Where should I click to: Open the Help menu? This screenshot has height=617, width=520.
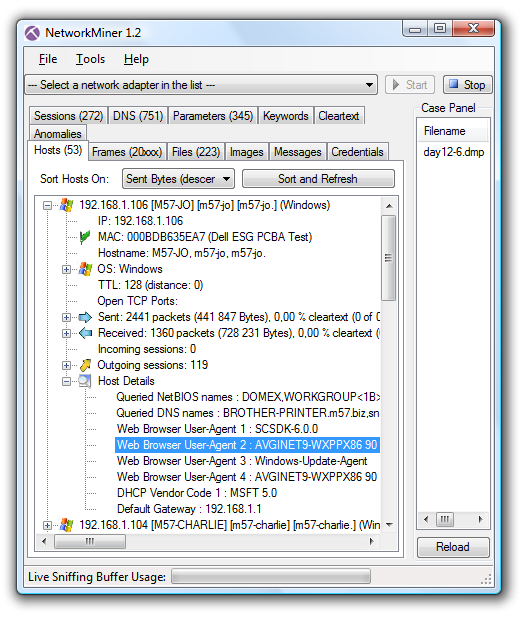click(x=136, y=59)
